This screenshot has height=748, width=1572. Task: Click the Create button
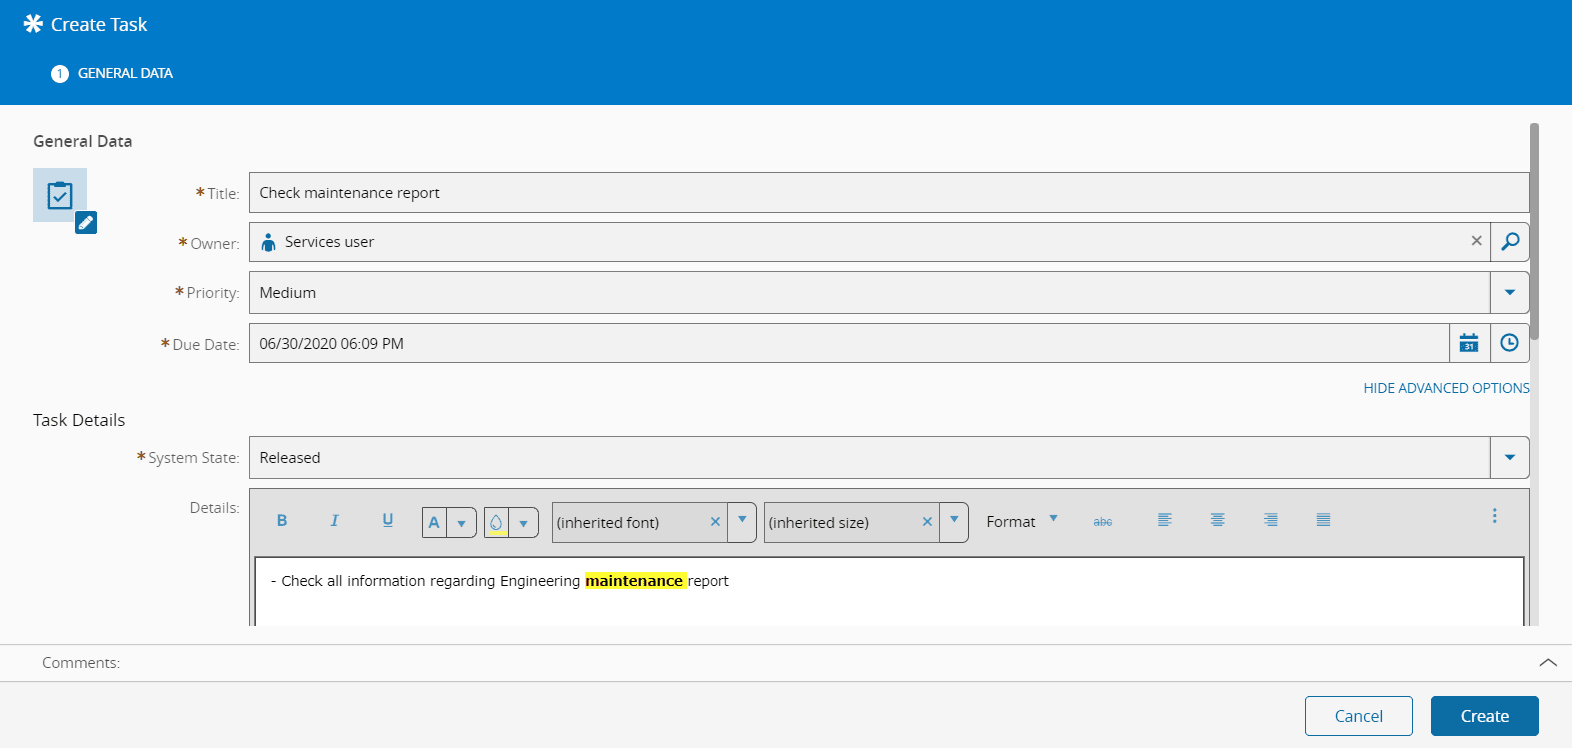click(x=1484, y=716)
